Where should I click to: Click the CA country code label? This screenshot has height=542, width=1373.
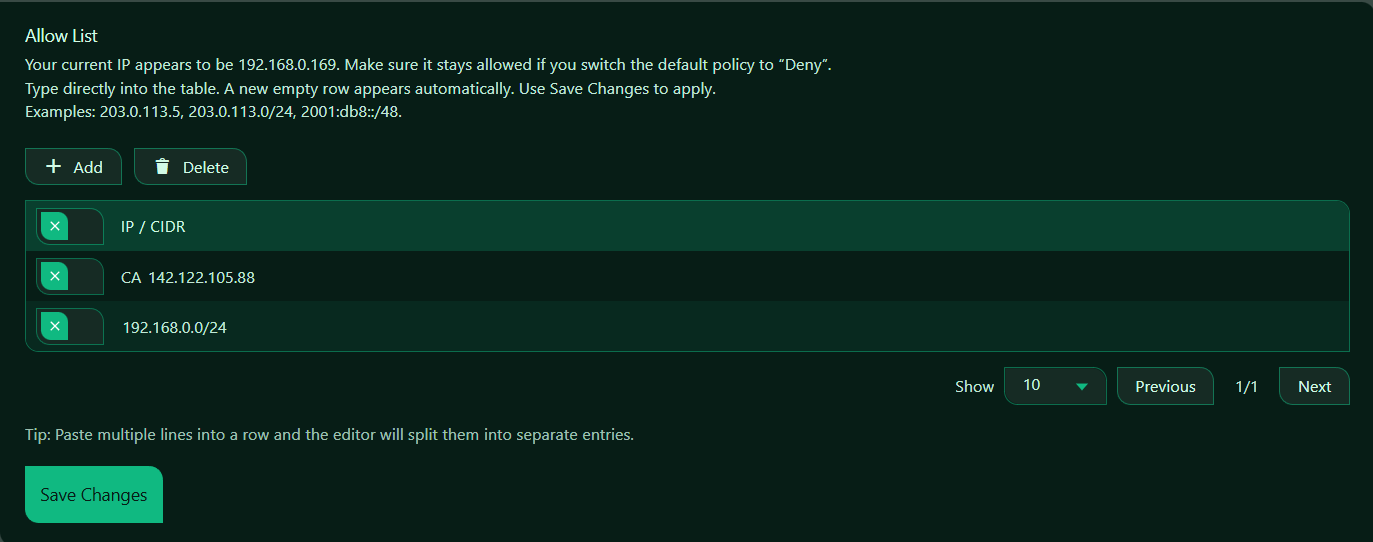pos(131,277)
